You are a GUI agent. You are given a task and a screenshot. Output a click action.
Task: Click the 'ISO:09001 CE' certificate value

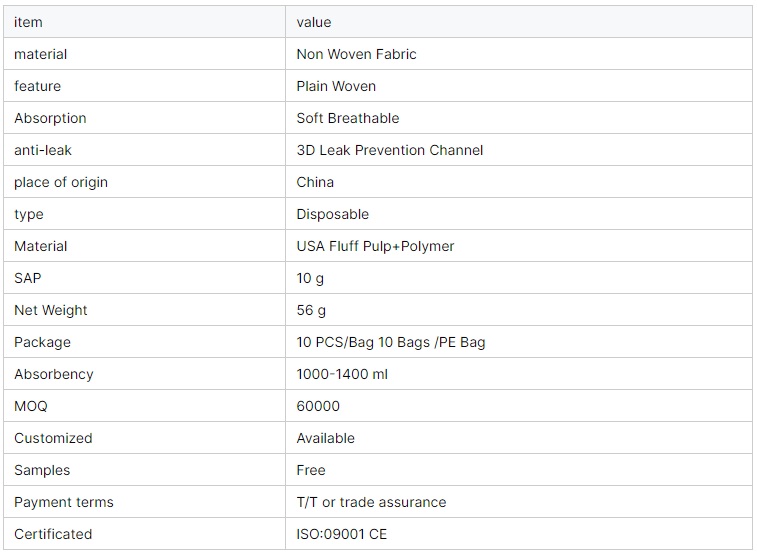click(341, 534)
